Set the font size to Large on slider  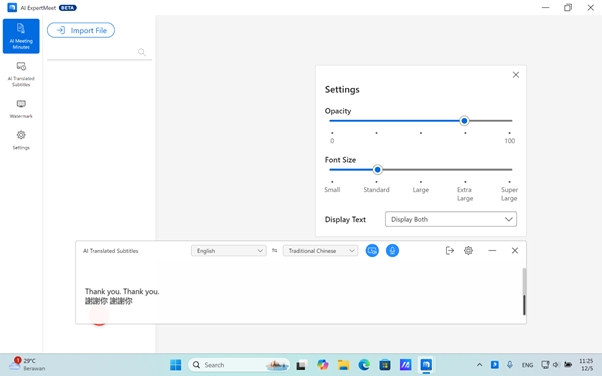point(421,170)
